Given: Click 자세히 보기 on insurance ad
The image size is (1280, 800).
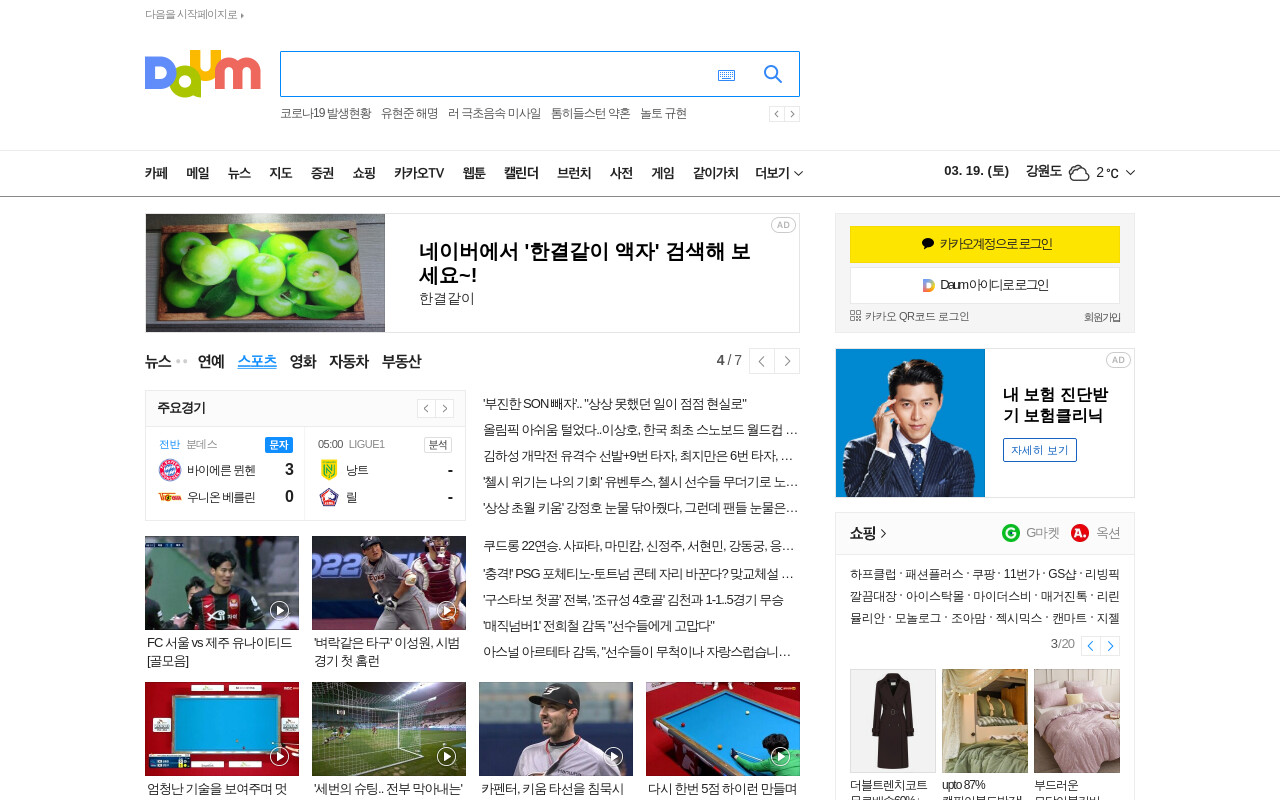Looking at the screenshot, I should [x=1040, y=450].
